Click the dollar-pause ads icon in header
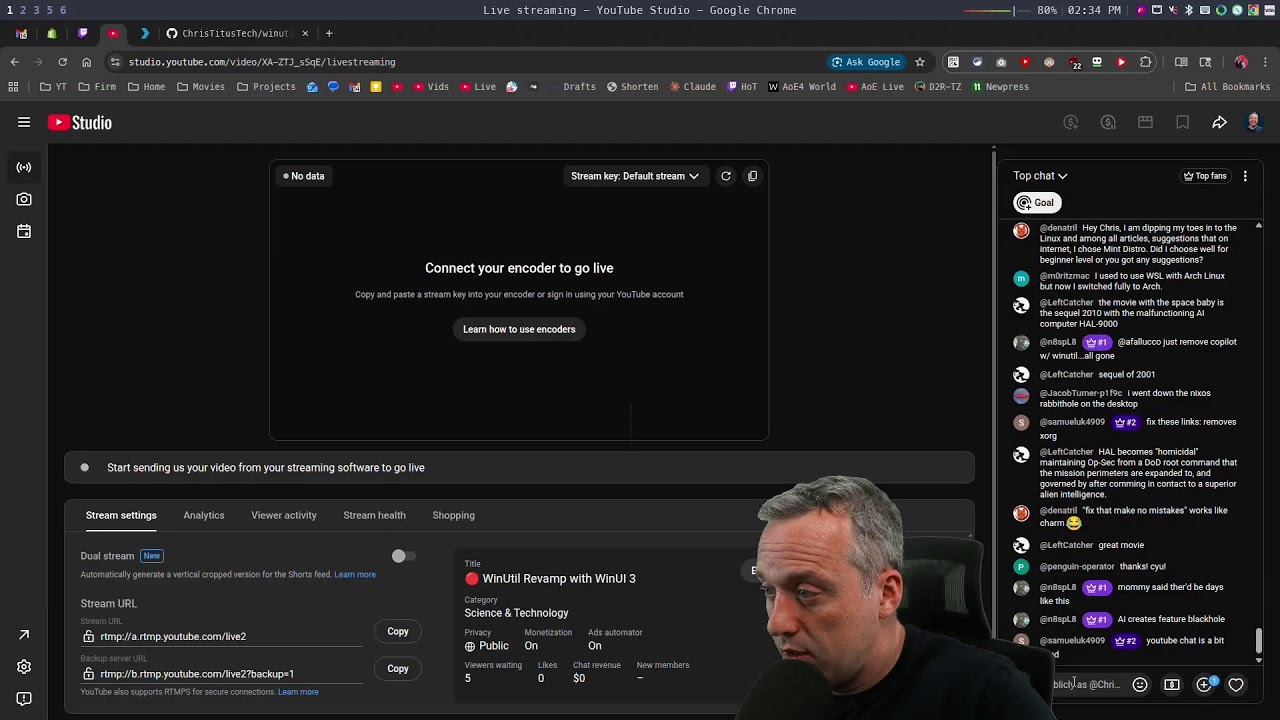The height and width of the screenshot is (720, 1280). (1108, 122)
